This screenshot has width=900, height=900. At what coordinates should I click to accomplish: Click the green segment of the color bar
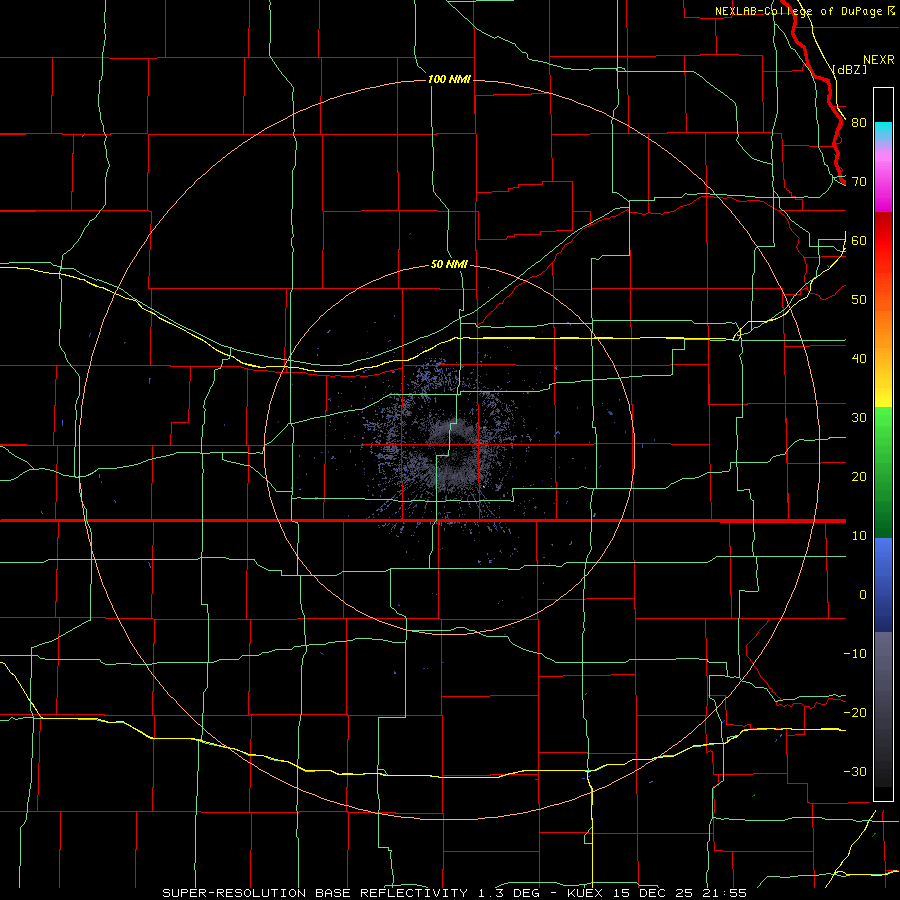[883, 472]
